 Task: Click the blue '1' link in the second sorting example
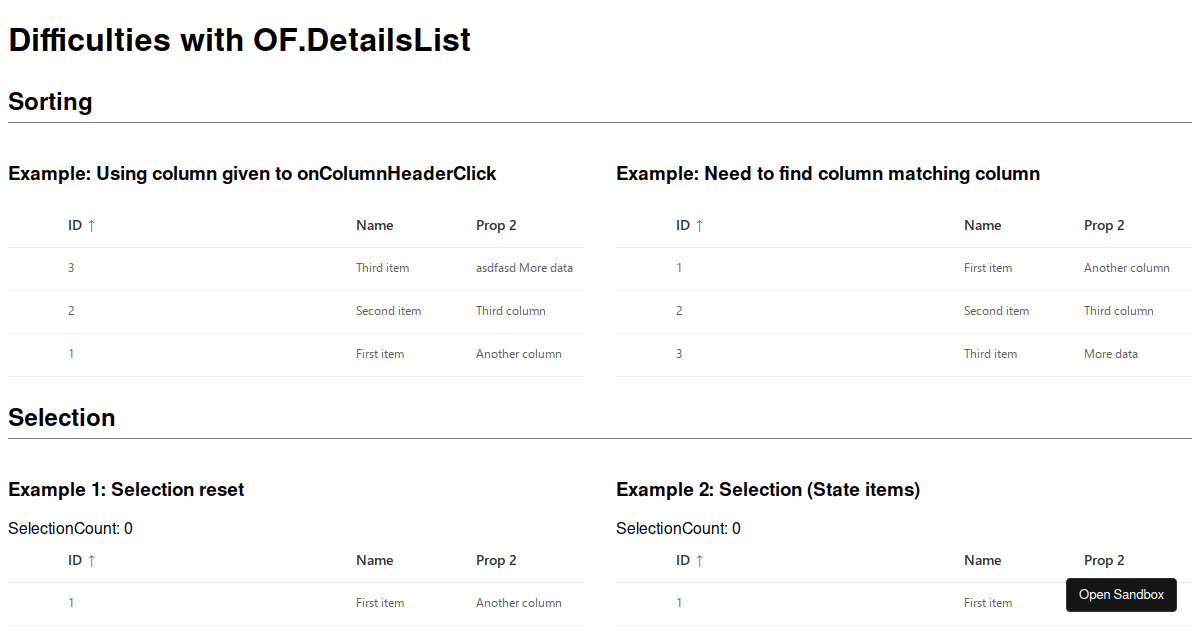[679, 268]
